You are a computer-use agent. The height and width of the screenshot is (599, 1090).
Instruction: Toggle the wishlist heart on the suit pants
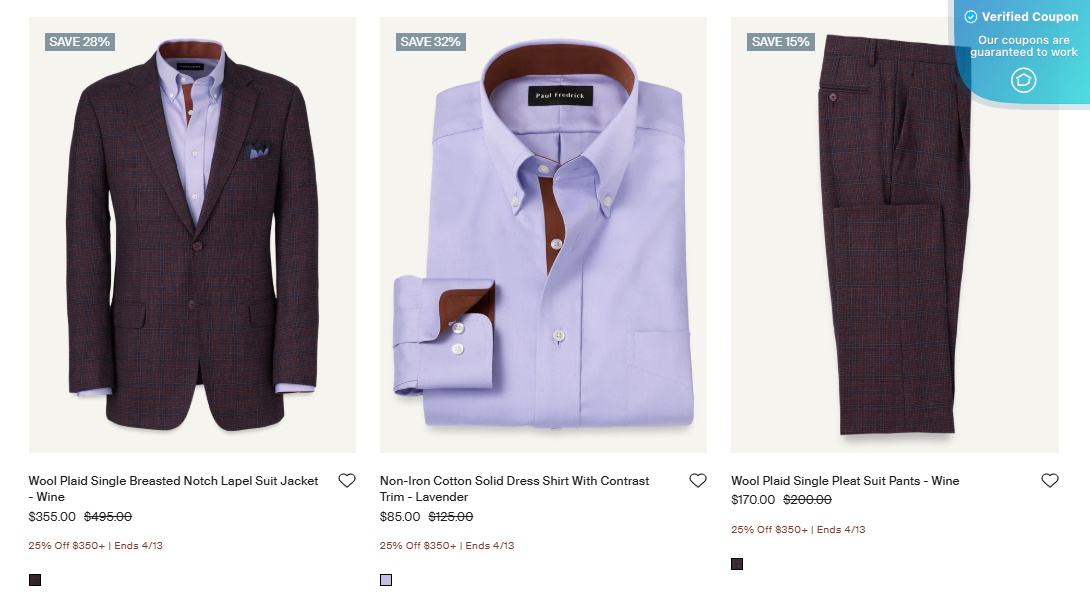click(1049, 480)
